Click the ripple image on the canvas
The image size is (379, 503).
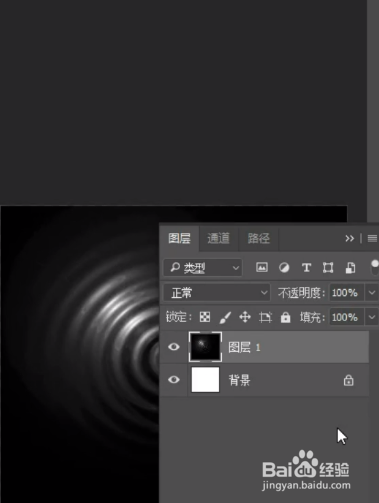(x=80, y=353)
